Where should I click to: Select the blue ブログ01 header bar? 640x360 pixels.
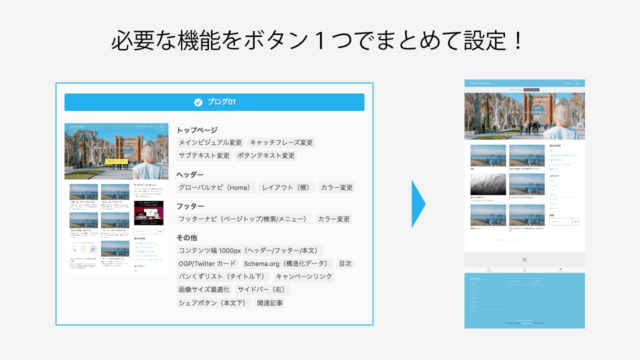point(214,102)
